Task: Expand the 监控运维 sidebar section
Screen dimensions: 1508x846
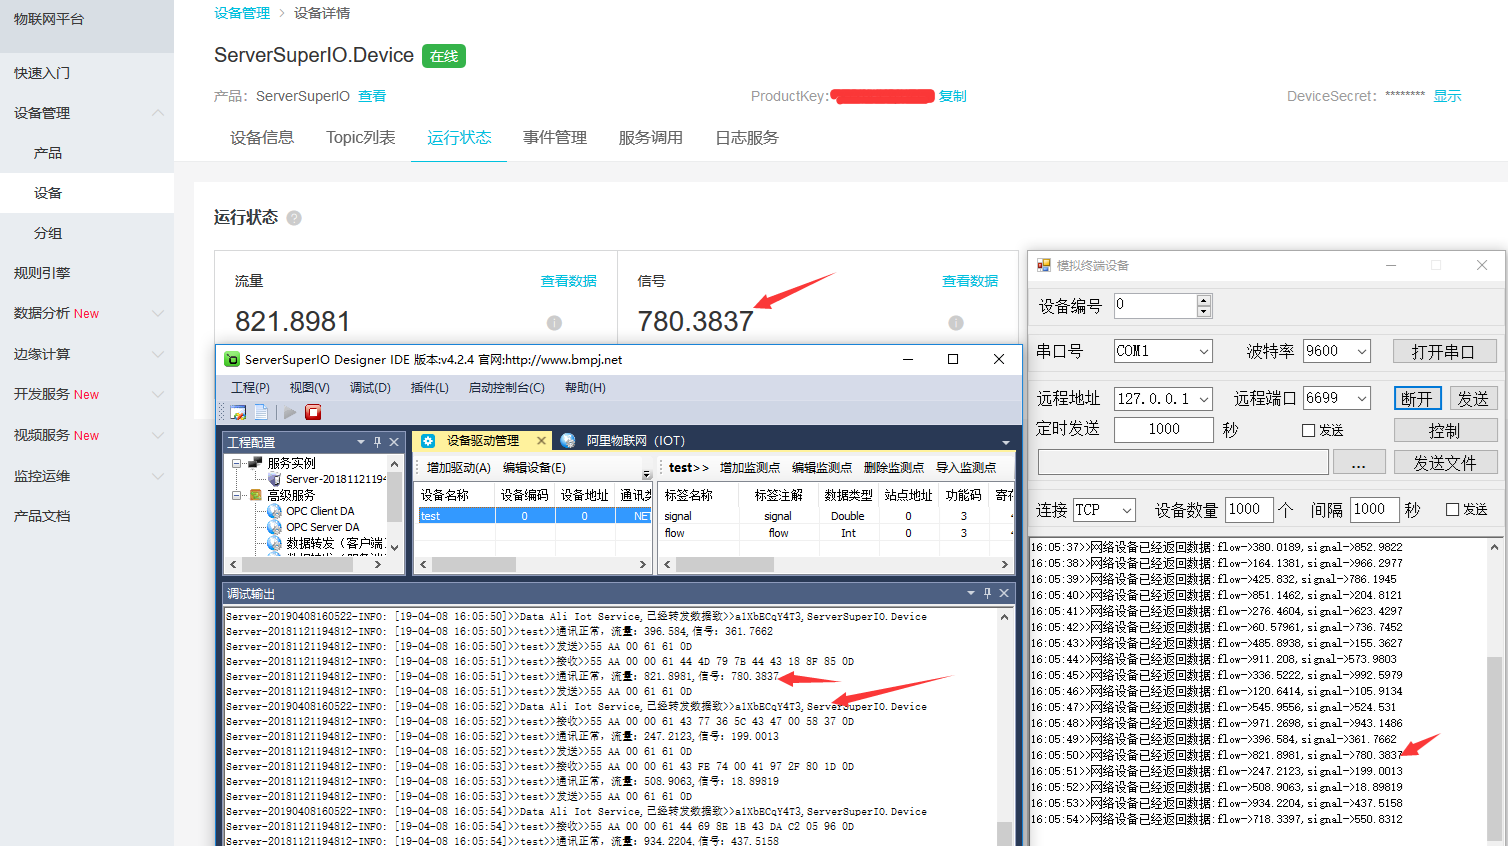Action: click(x=158, y=476)
